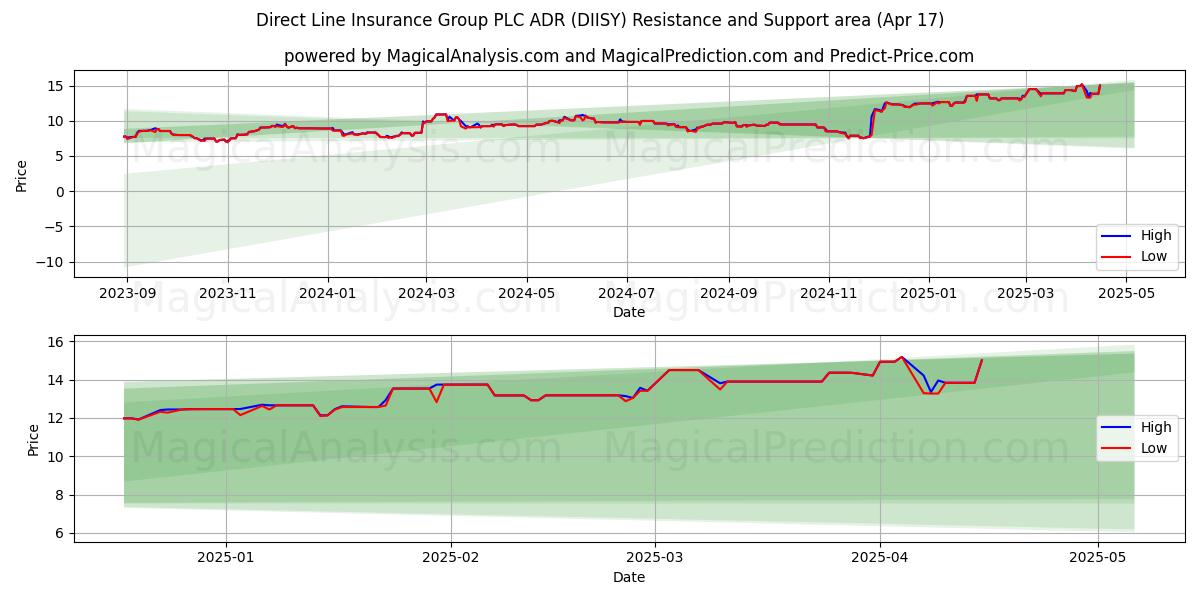Click the '2025-01' date label on the top chart

coord(929,296)
